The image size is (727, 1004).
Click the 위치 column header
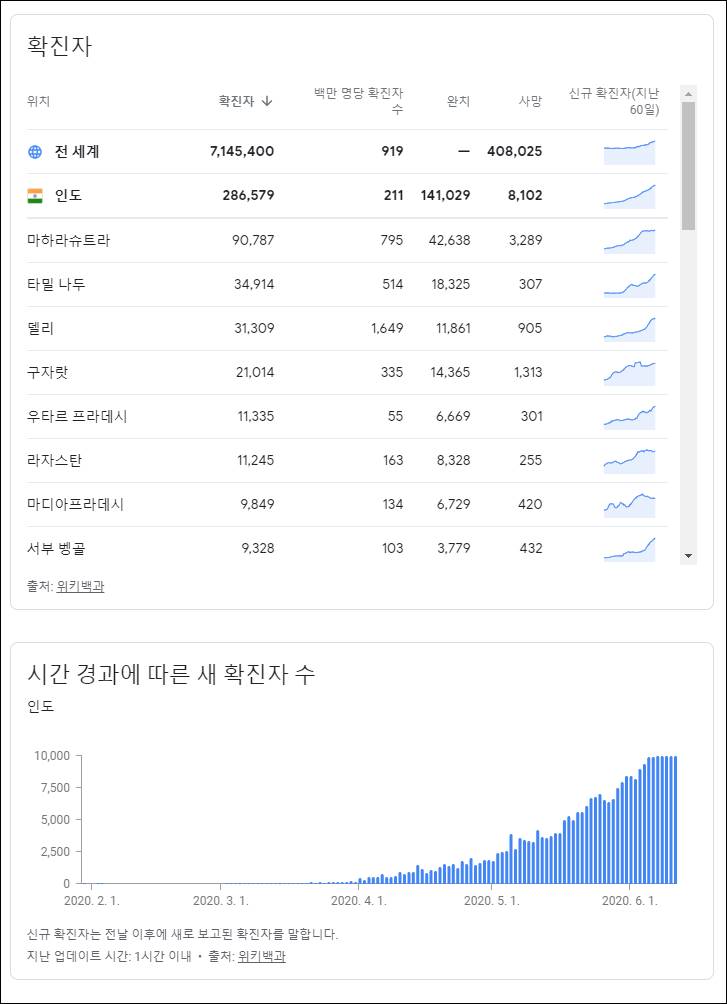[38, 101]
